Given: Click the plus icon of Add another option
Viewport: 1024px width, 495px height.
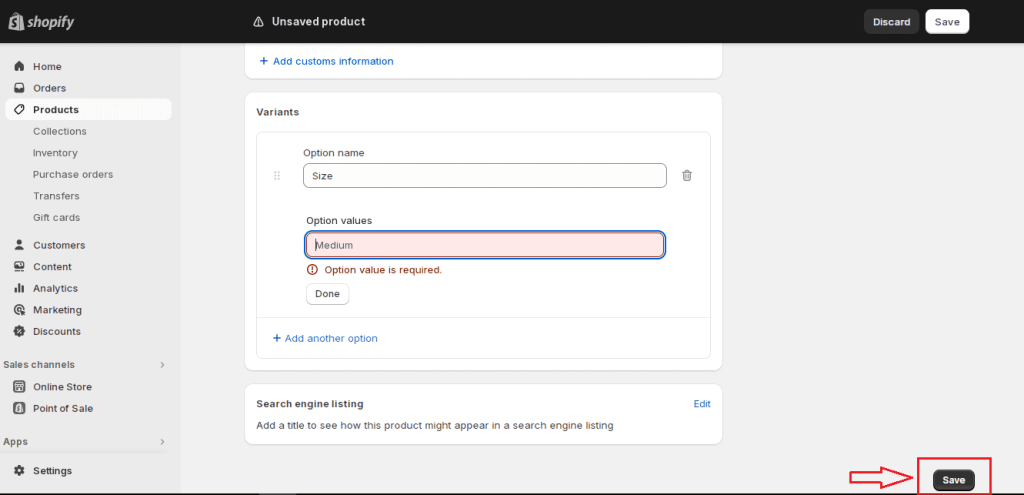Looking at the screenshot, I should tap(277, 338).
